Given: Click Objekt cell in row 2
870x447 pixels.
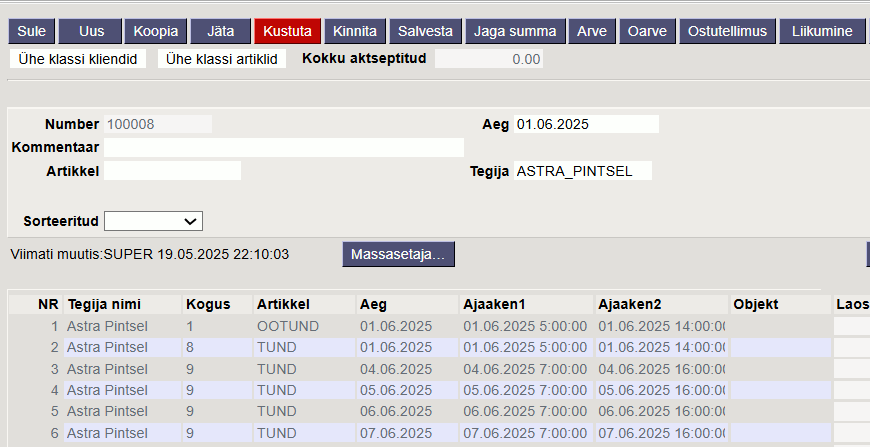Looking at the screenshot, I should (x=780, y=348).
